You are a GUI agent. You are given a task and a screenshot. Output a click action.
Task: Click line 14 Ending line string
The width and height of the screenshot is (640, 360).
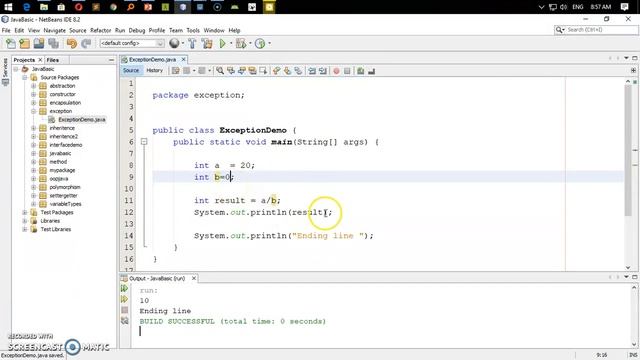tap(327, 236)
